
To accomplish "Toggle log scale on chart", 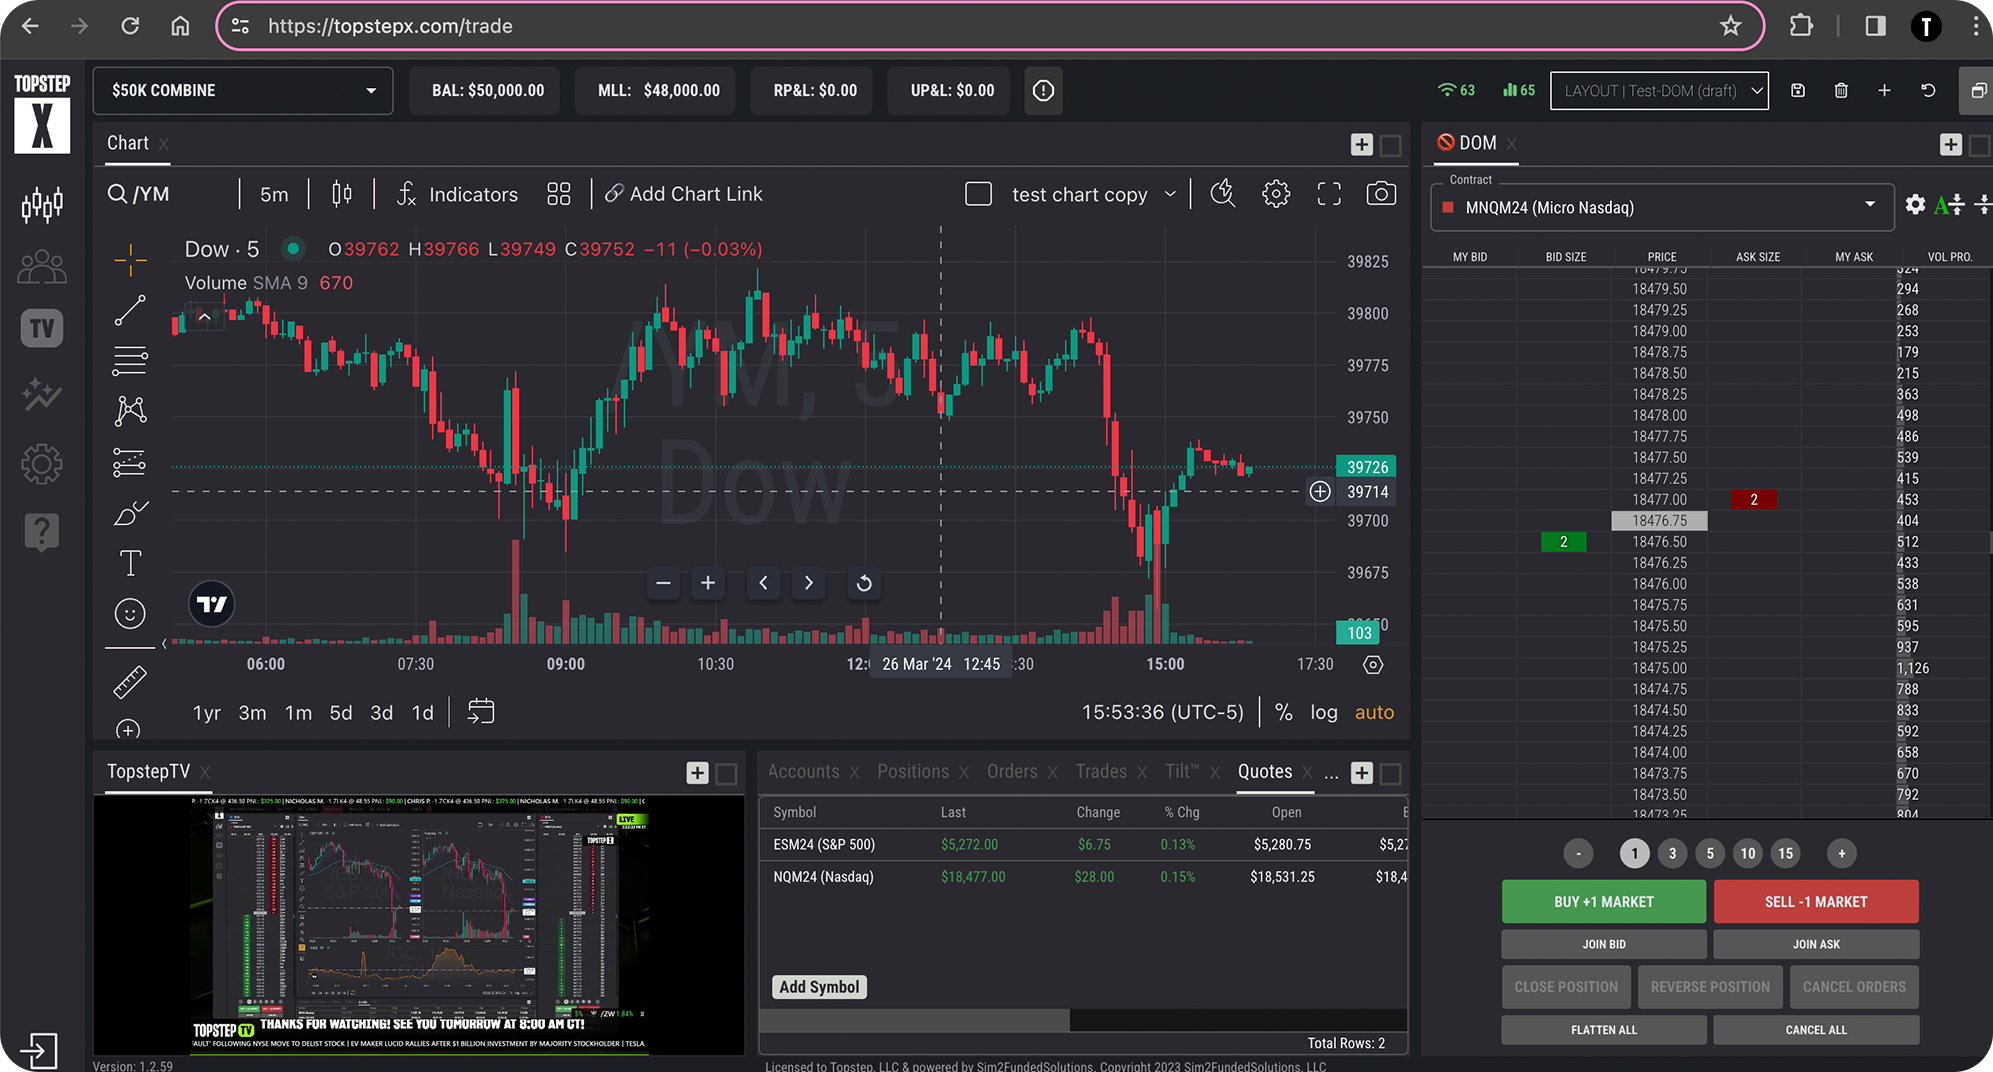I will pos(1323,712).
